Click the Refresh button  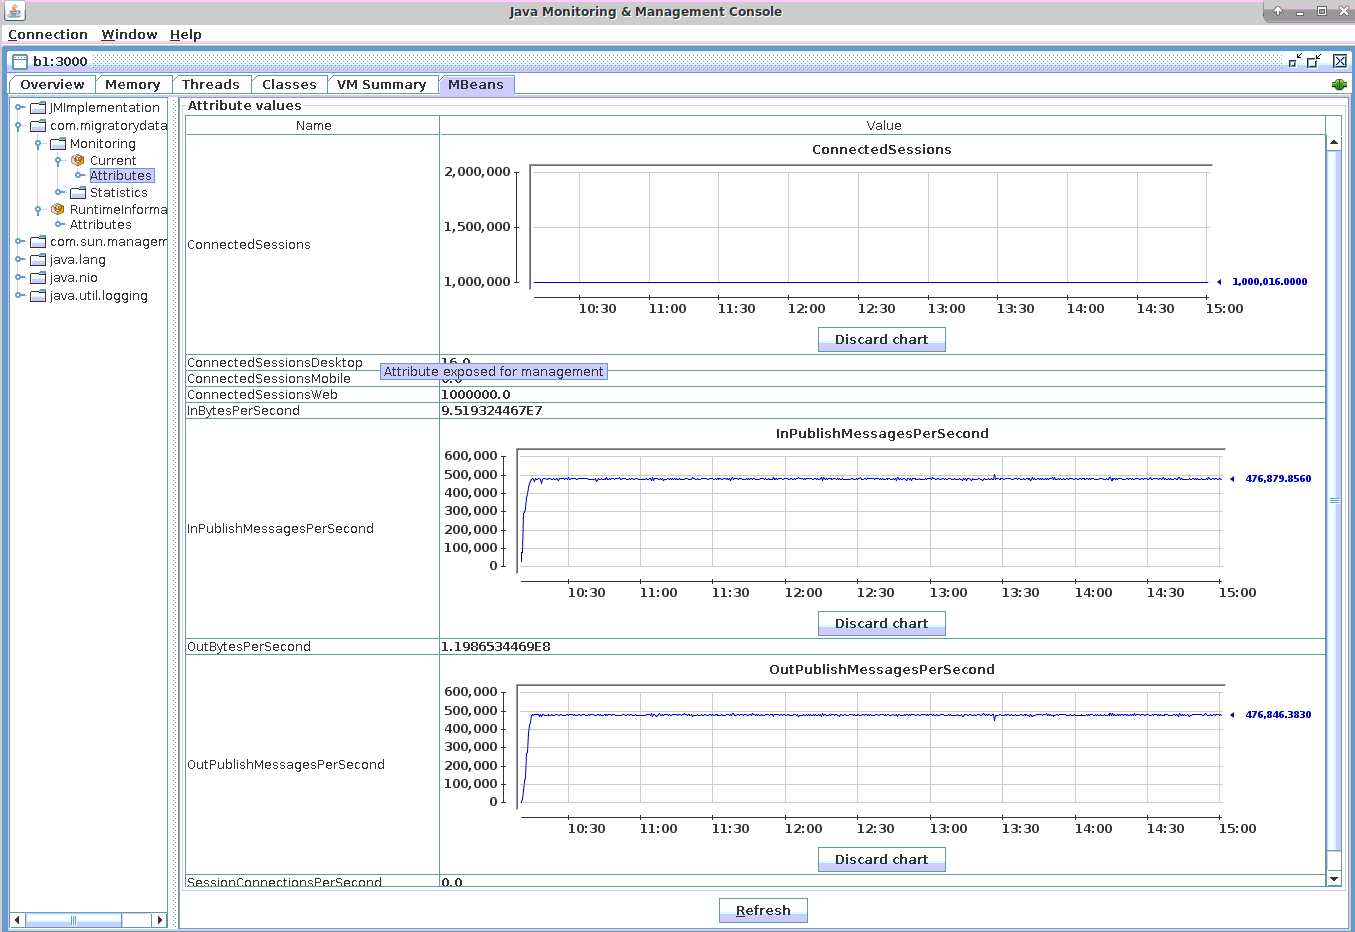coord(763,911)
